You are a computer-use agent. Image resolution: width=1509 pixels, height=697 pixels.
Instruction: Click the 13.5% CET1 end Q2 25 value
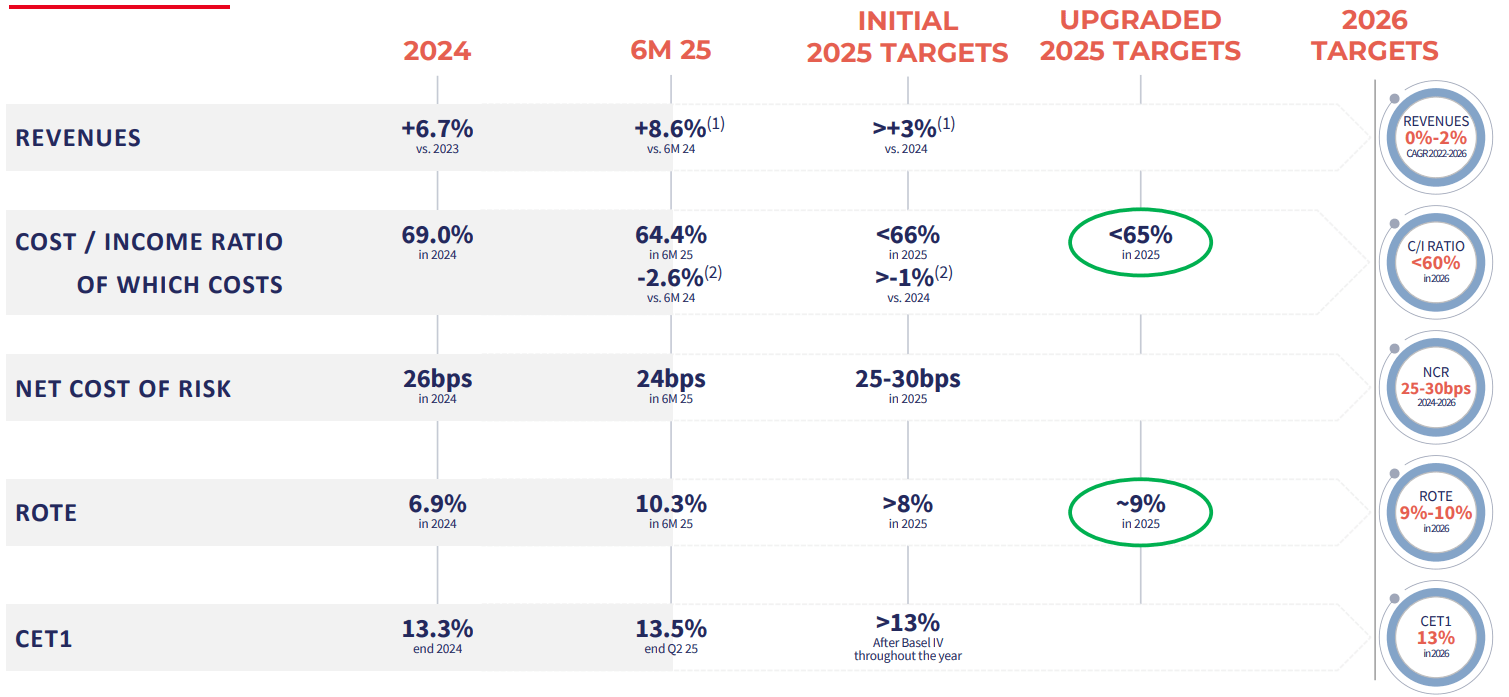671,630
